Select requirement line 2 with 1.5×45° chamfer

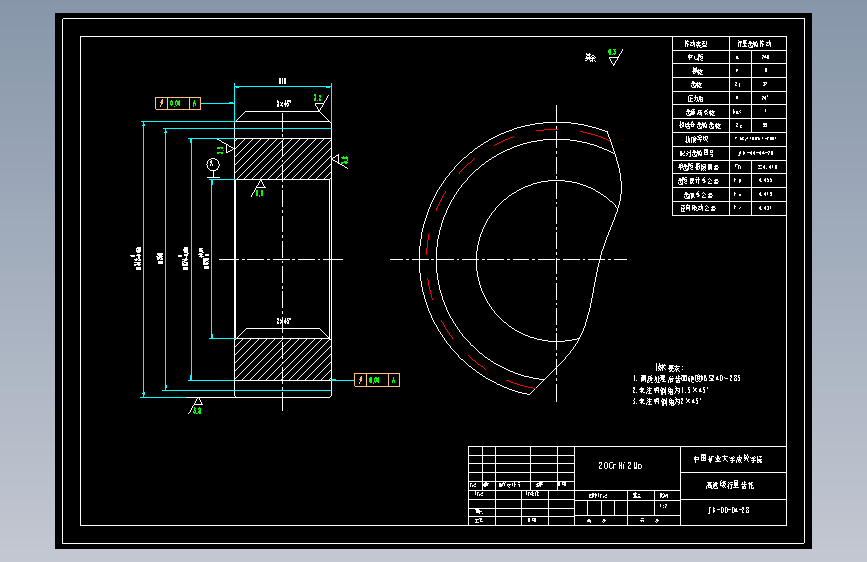point(670,391)
